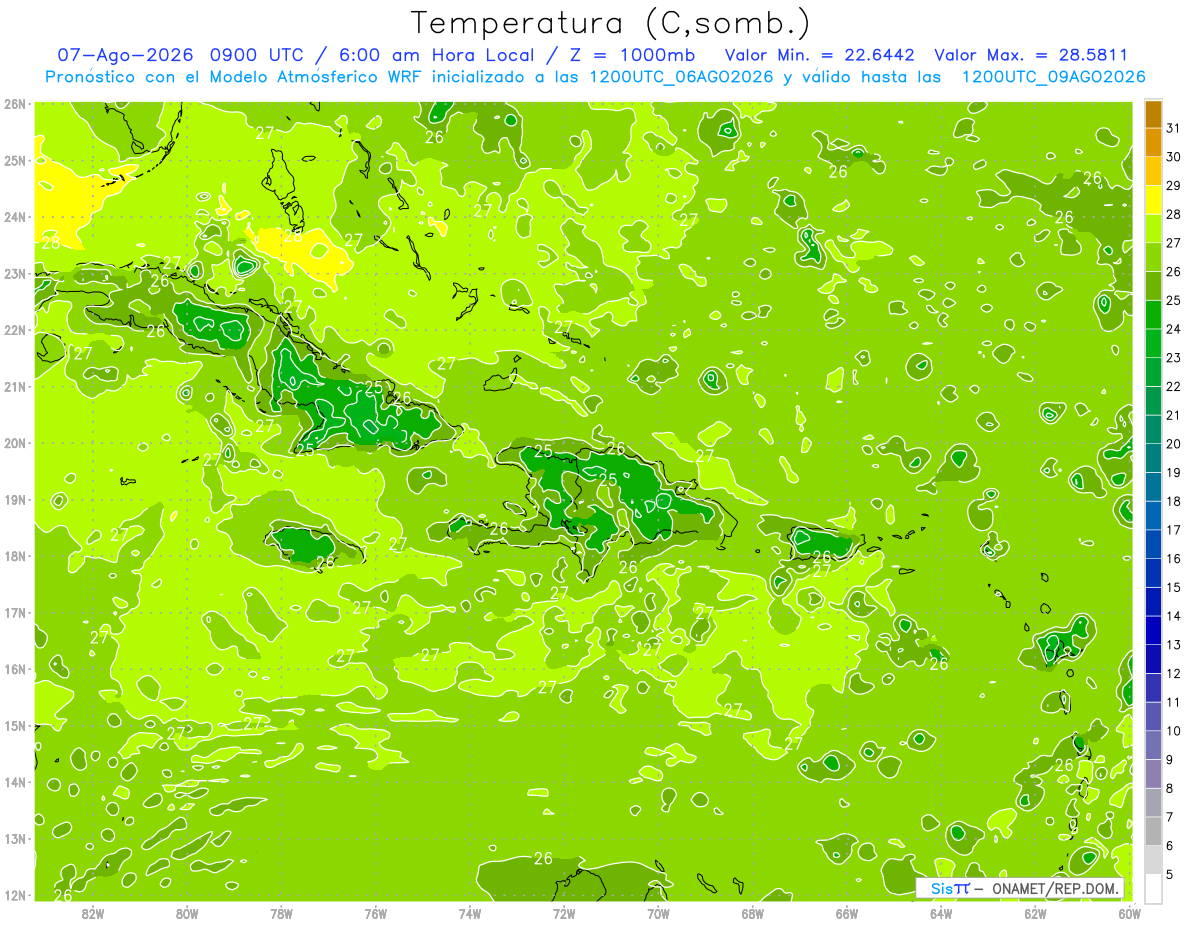The height and width of the screenshot is (927, 1200).
Task: Click the orange swatch between 30 and 31
Action: pyautogui.click(x=1153, y=143)
